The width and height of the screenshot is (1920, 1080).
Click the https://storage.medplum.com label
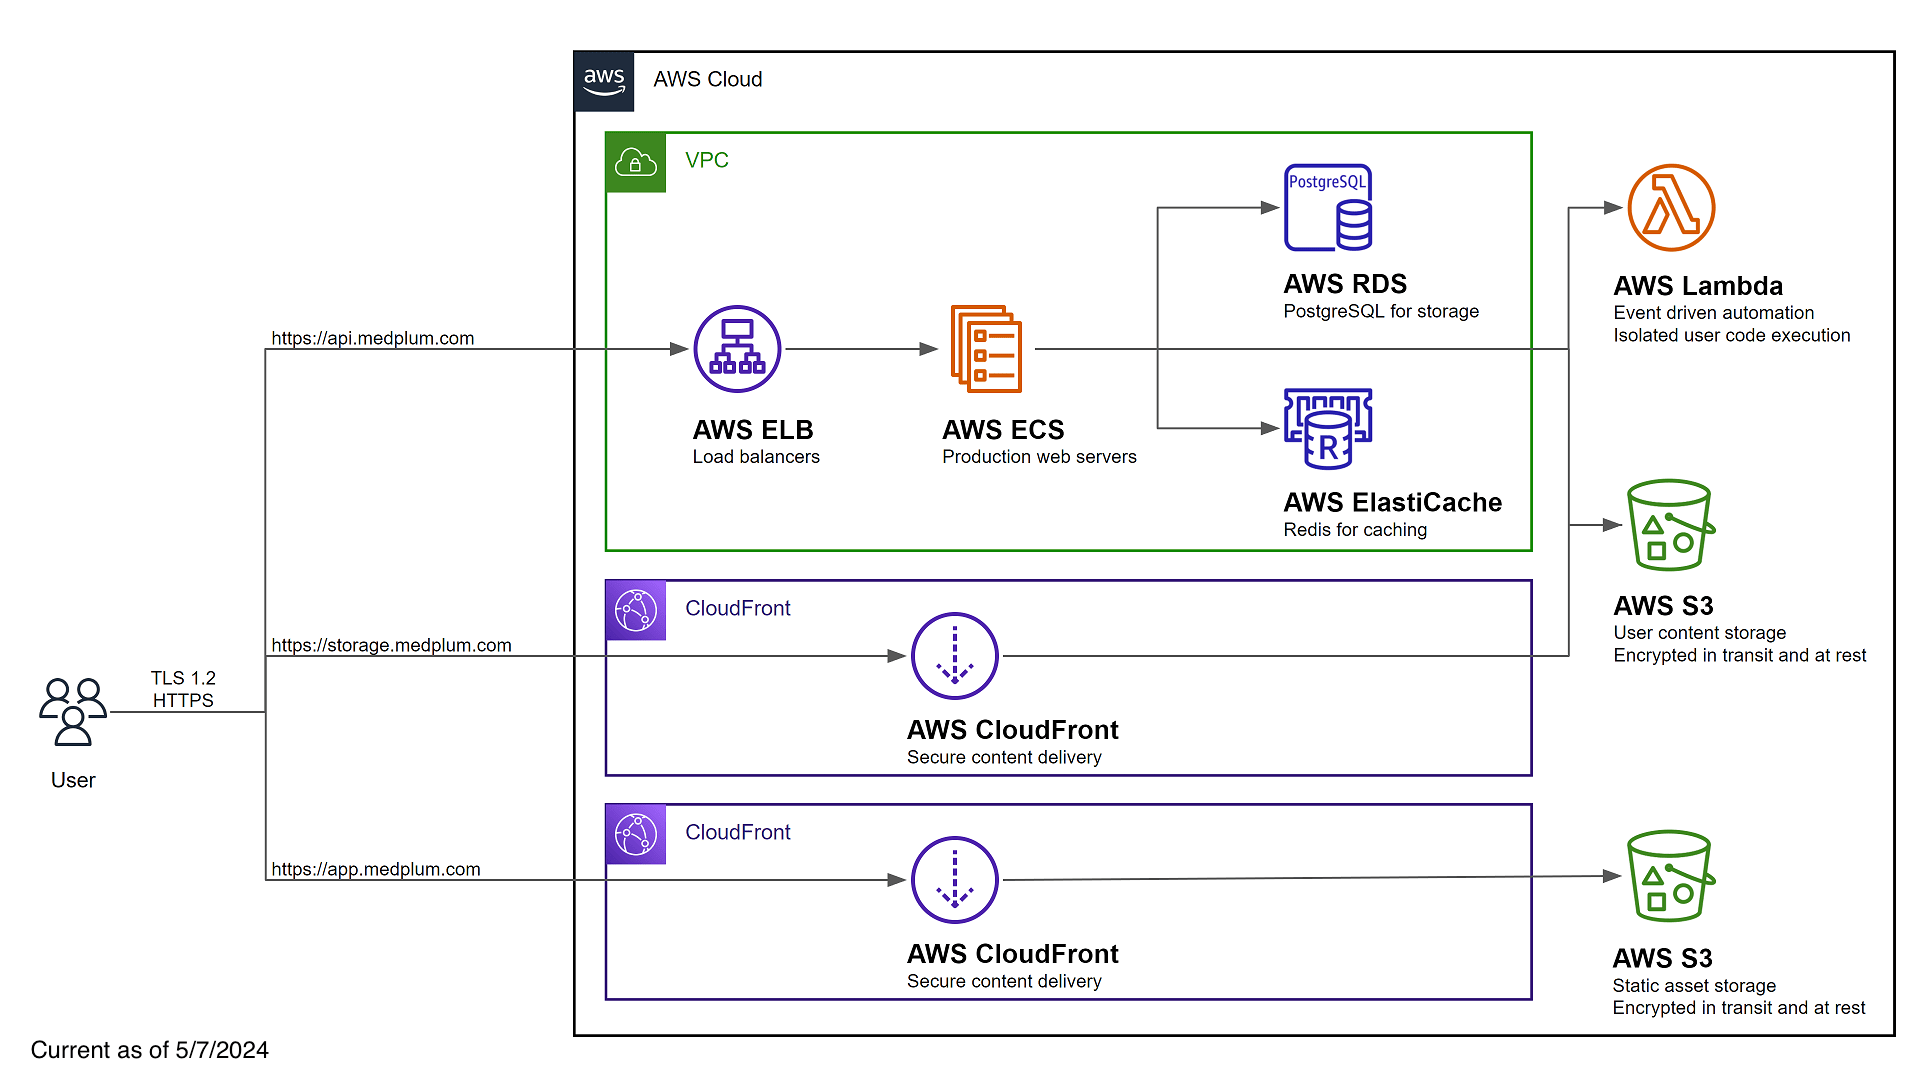click(391, 645)
